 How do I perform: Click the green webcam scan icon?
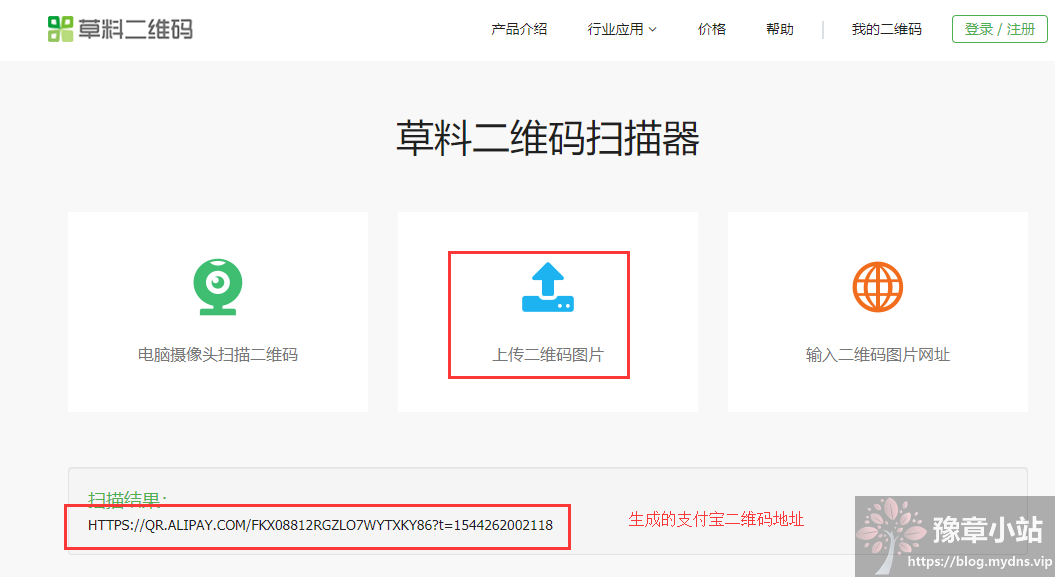(218, 287)
